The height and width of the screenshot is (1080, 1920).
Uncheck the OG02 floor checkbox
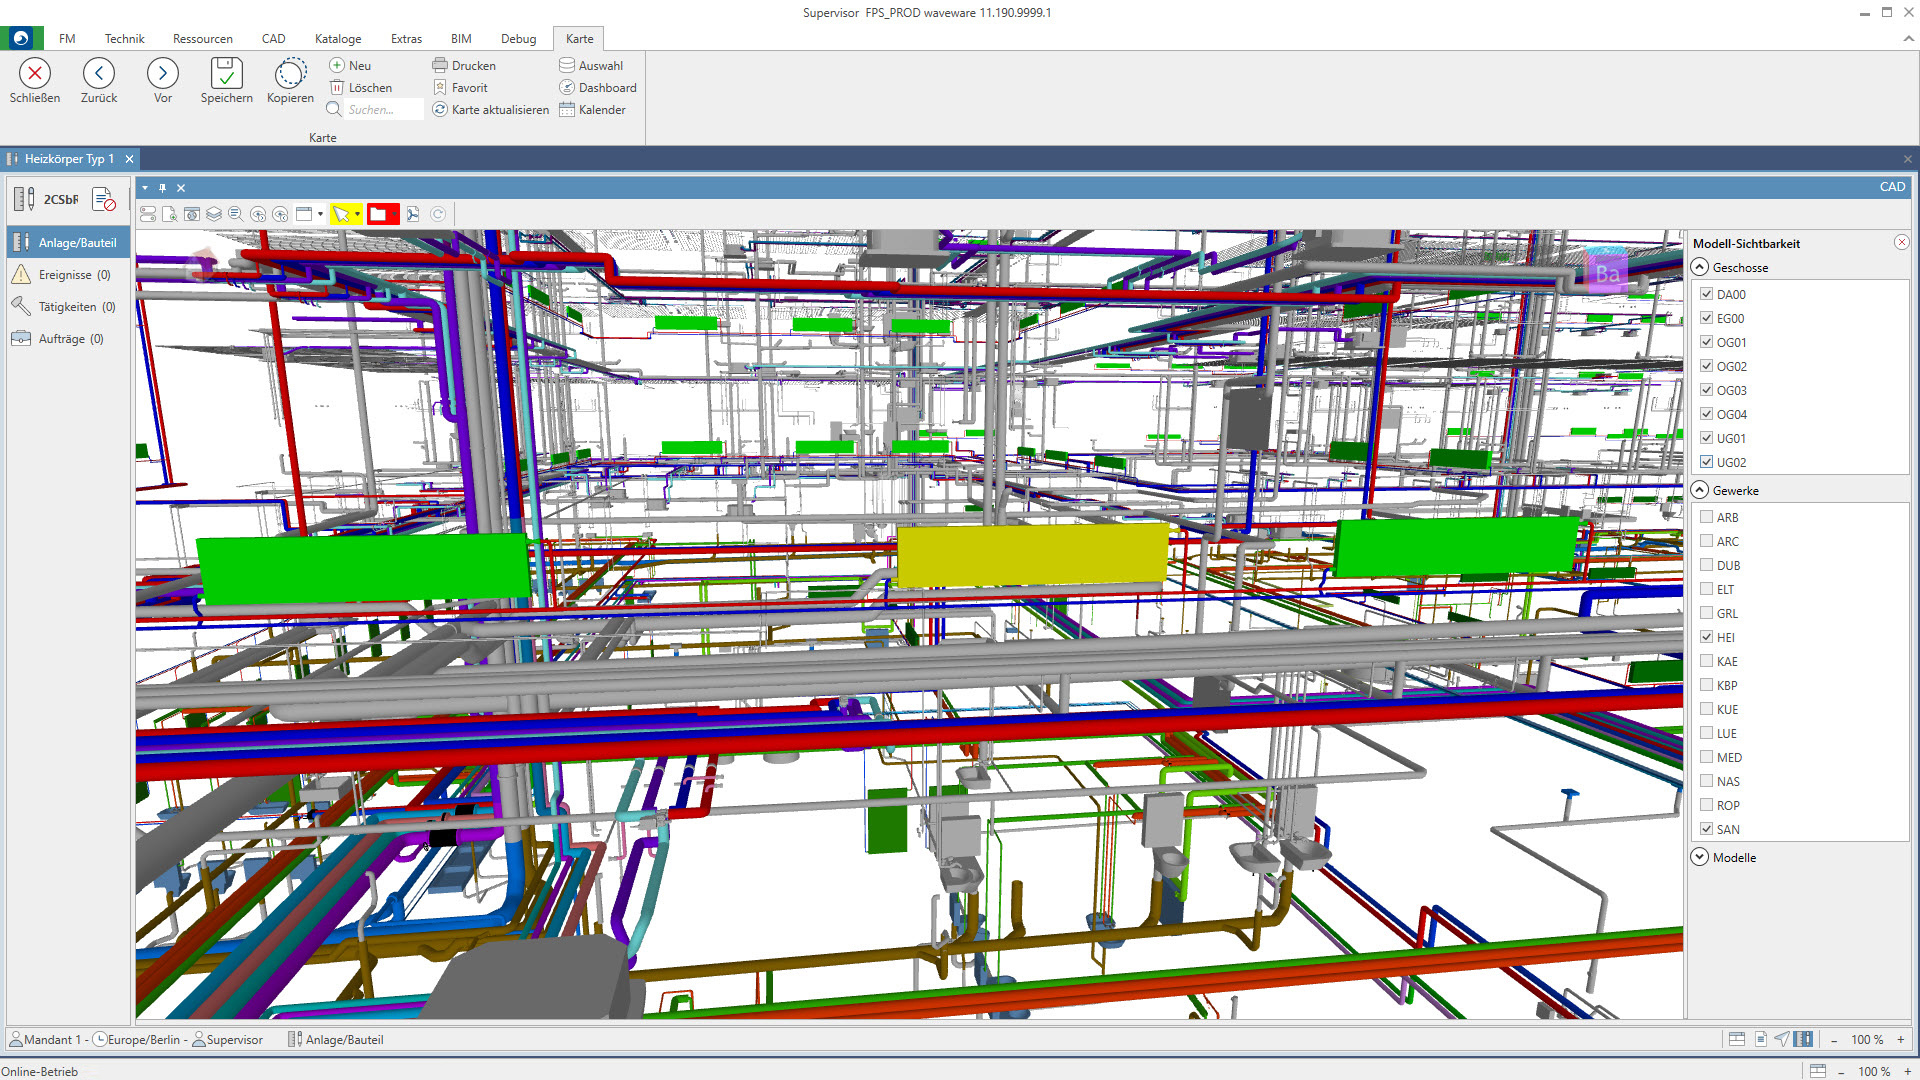click(x=1707, y=366)
